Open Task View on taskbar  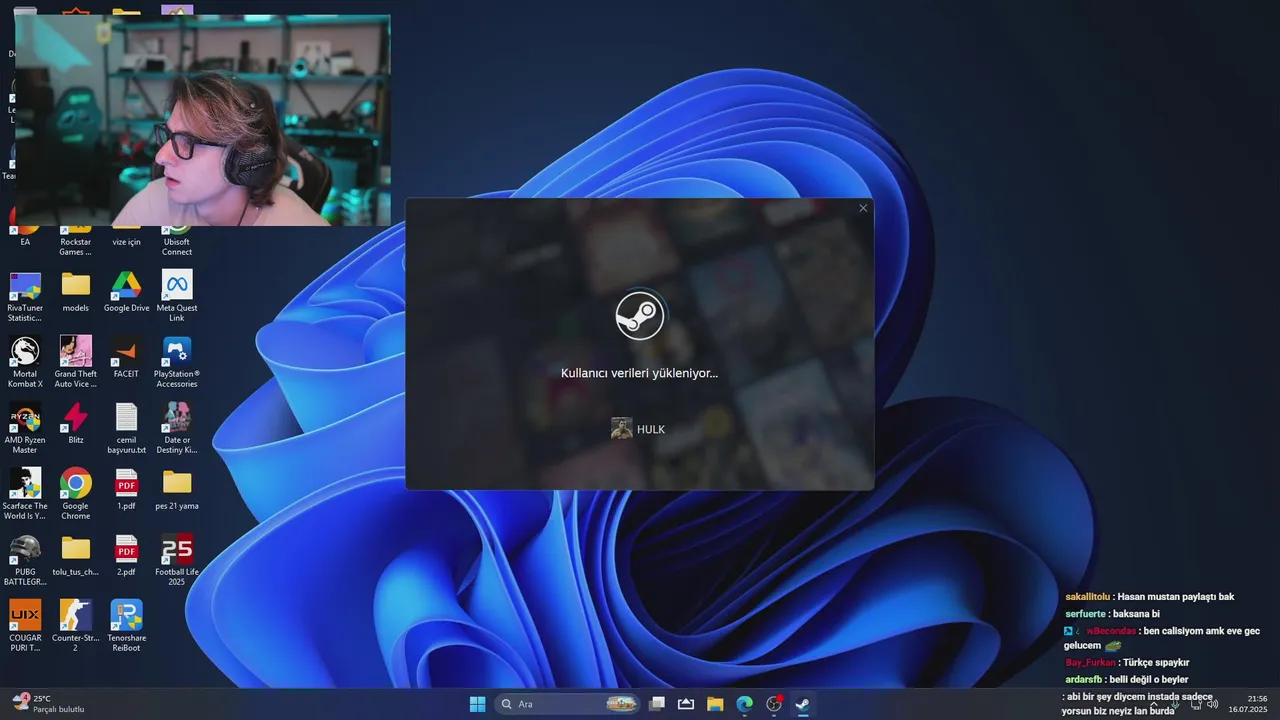[x=657, y=704]
